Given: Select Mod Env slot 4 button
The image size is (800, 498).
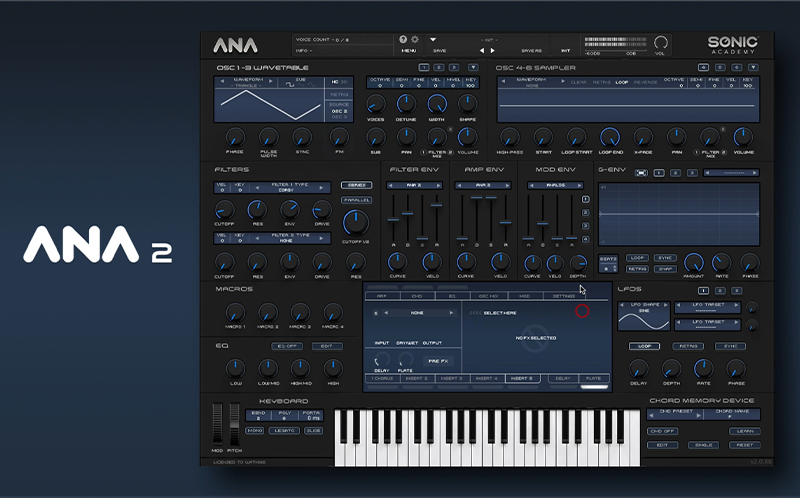Looking at the screenshot, I should 586,239.
